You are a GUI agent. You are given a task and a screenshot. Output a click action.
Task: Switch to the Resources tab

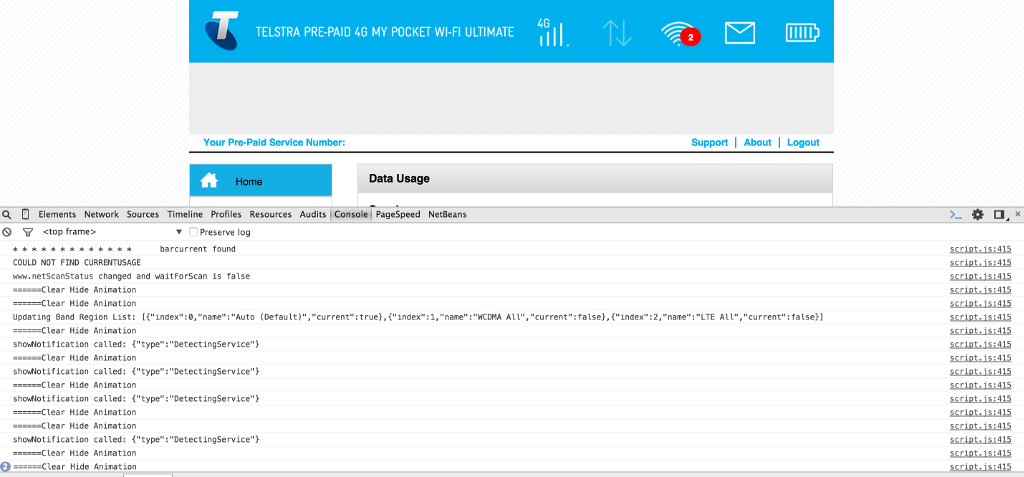(270, 214)
